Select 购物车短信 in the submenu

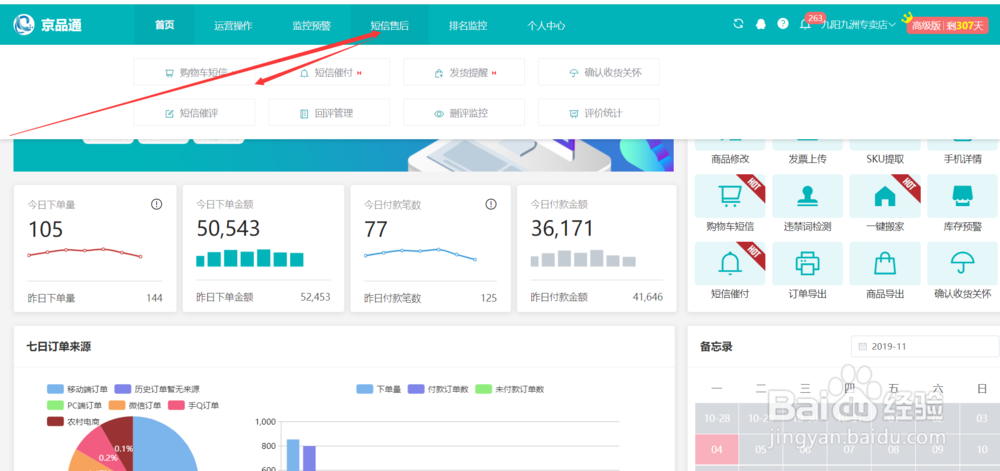click(195, 72)
